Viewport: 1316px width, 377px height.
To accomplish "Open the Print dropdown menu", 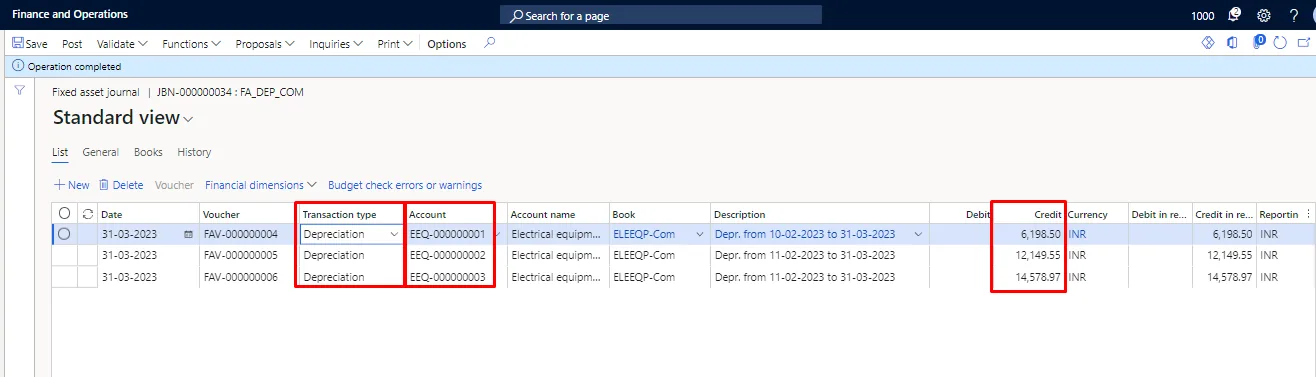I will pos(395,44).
